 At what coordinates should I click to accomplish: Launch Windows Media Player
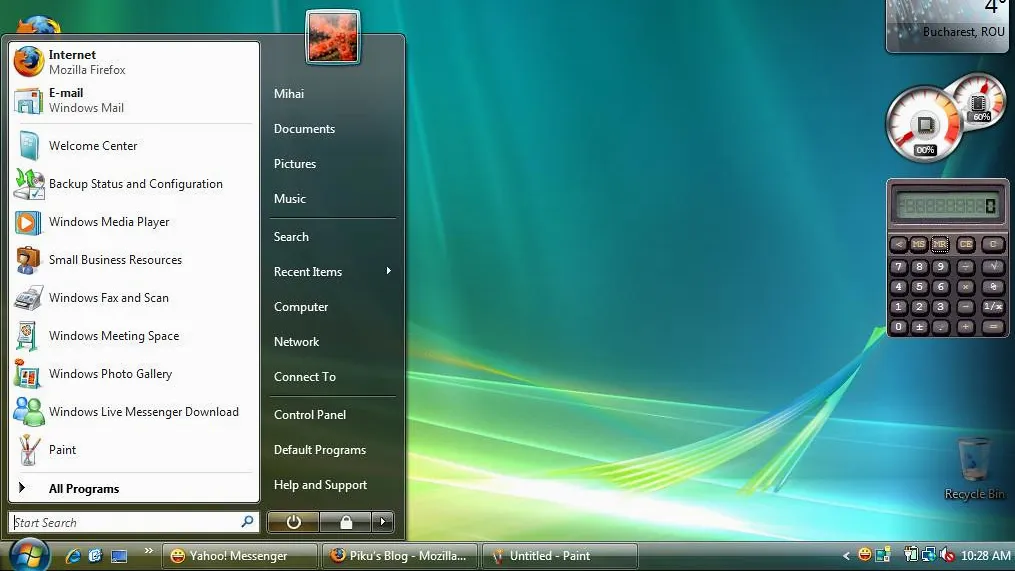click(108, 222)
